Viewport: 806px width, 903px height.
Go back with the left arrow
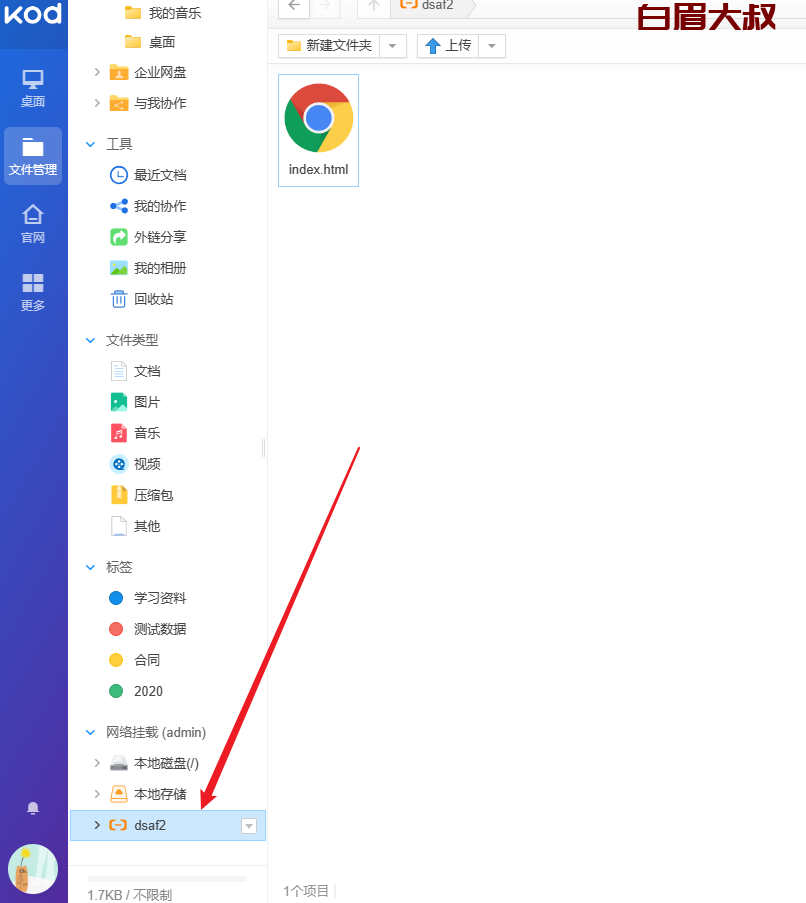pos(294,6)
